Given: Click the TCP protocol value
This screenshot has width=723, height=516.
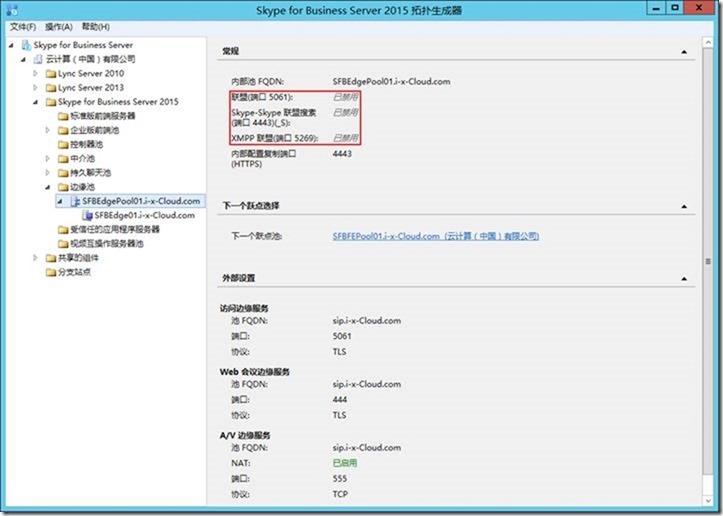Looking at the screenshot, I should pyautogui.click(x=340, y=494).
